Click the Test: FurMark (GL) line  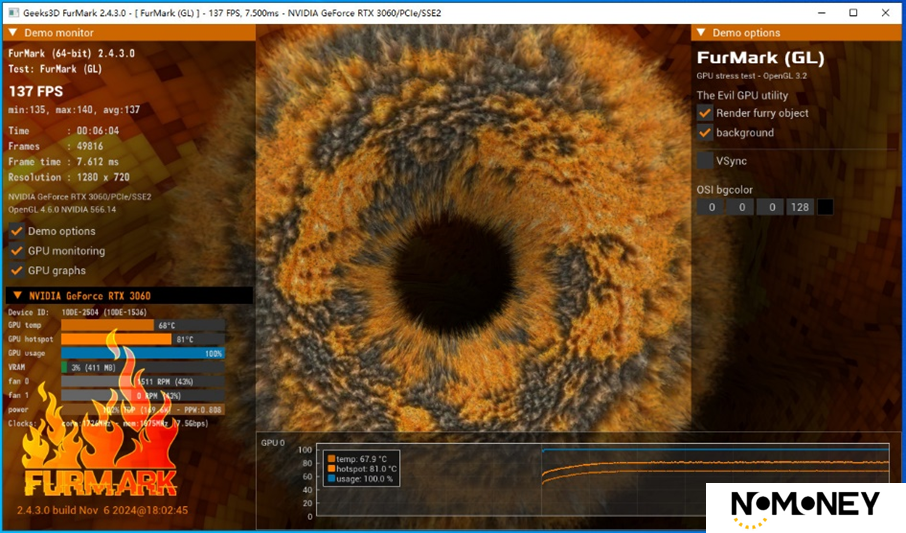pos(55,69)
